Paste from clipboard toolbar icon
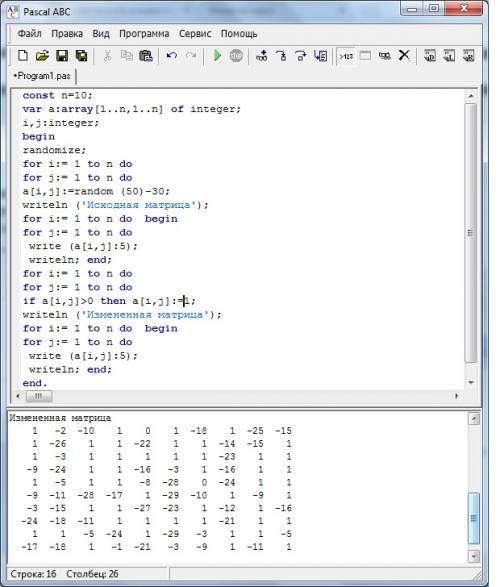Image resolution: width=500 pixels, height=587 pixels. pyautogui.click(x=146, y=56)
